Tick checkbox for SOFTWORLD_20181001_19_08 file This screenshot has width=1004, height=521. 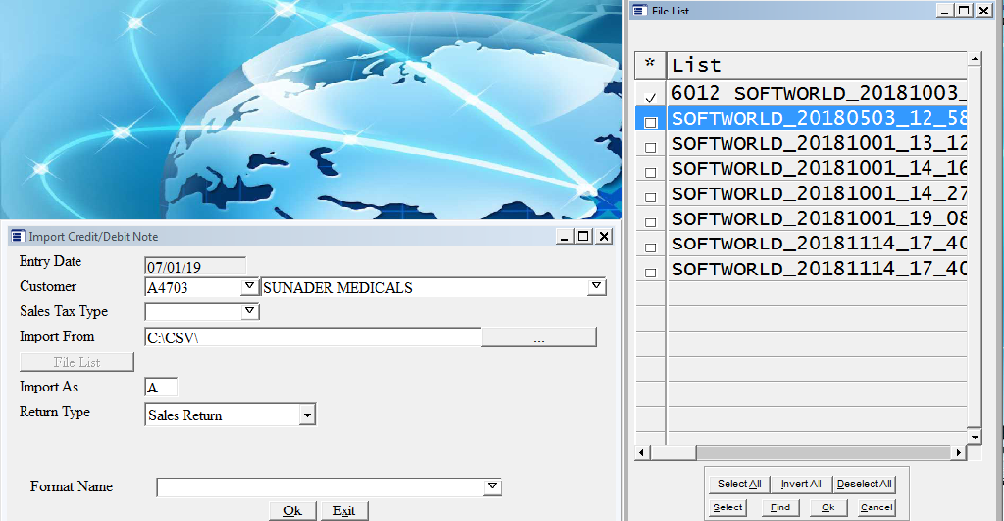click(651, 222)
